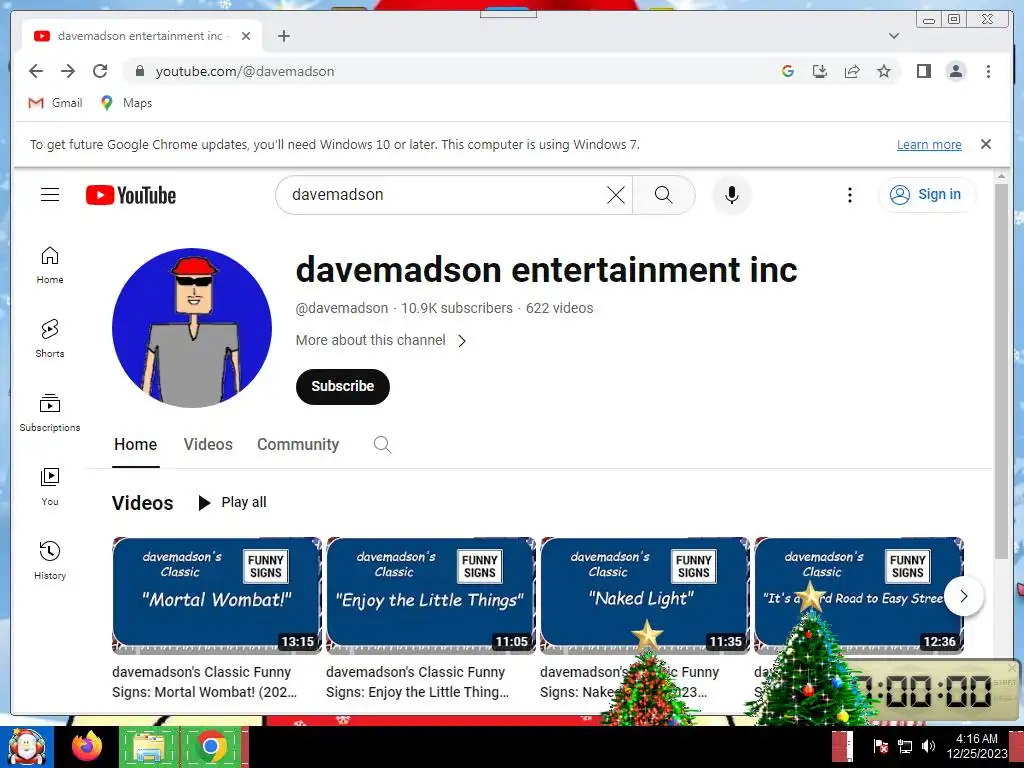The height and width of the screenshot is (768, 1024).
Task: Open Gmail bookmark
Action: [x=56, y=103]
